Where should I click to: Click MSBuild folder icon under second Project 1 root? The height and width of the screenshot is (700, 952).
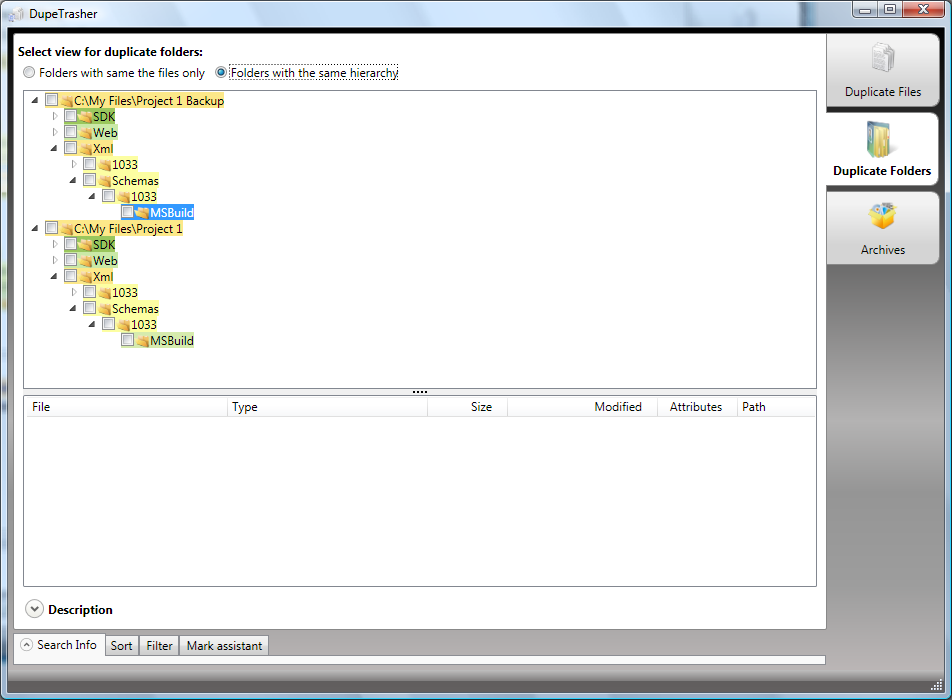pos(143,341)
